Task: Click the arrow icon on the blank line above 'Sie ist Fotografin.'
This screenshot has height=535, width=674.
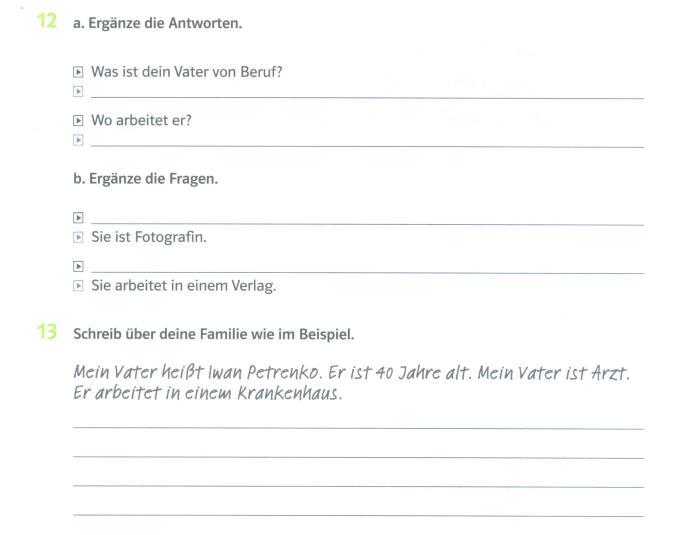Action: coord(78,218)
